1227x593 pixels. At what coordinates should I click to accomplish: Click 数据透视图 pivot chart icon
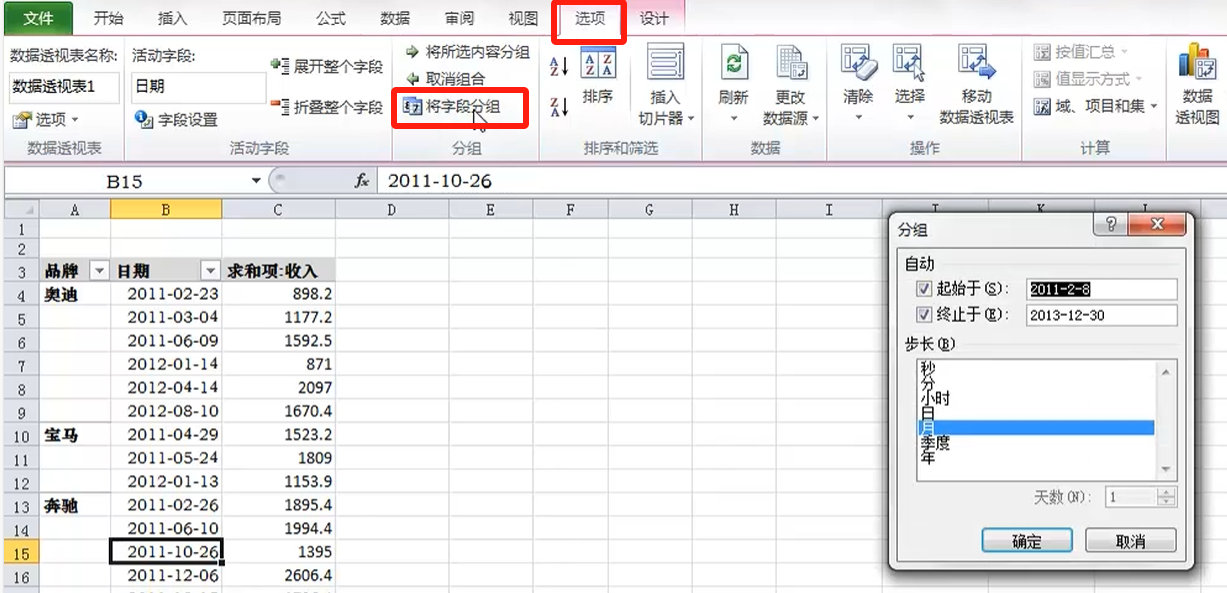[x=1197, y=62]
